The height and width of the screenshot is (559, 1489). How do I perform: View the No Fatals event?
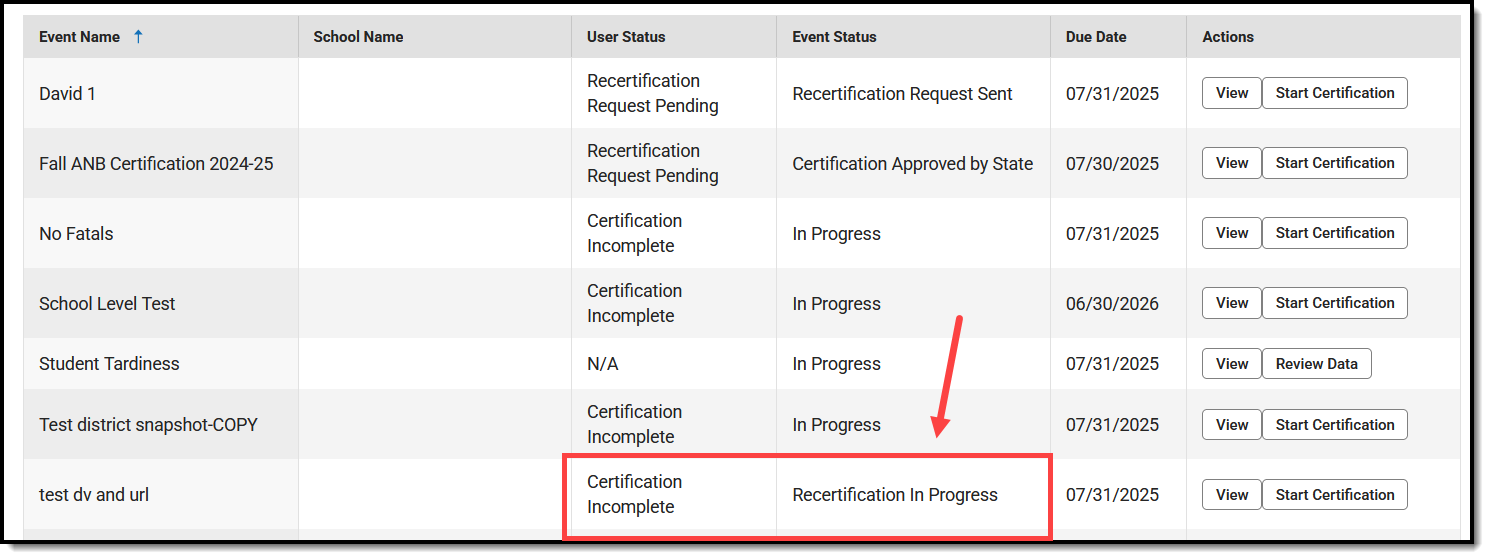pyautogui.click(x=1232, y=233)
